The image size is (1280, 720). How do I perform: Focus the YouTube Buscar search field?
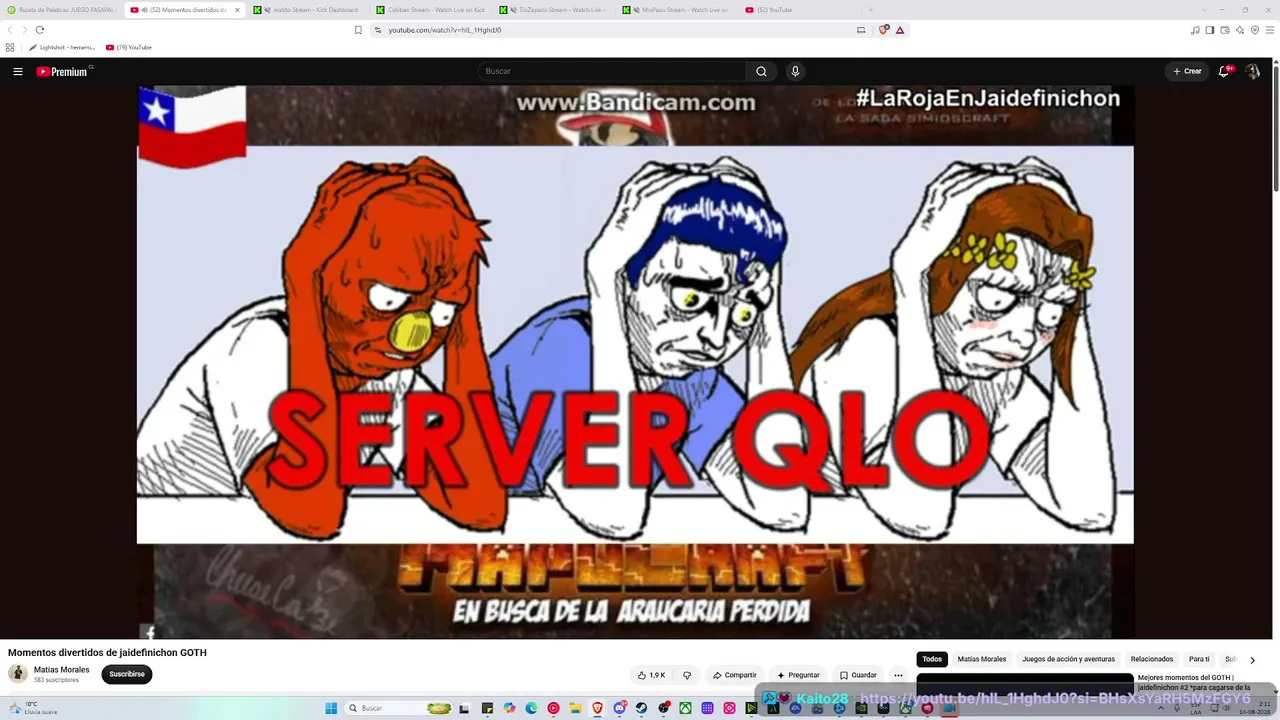click(611, 71)
